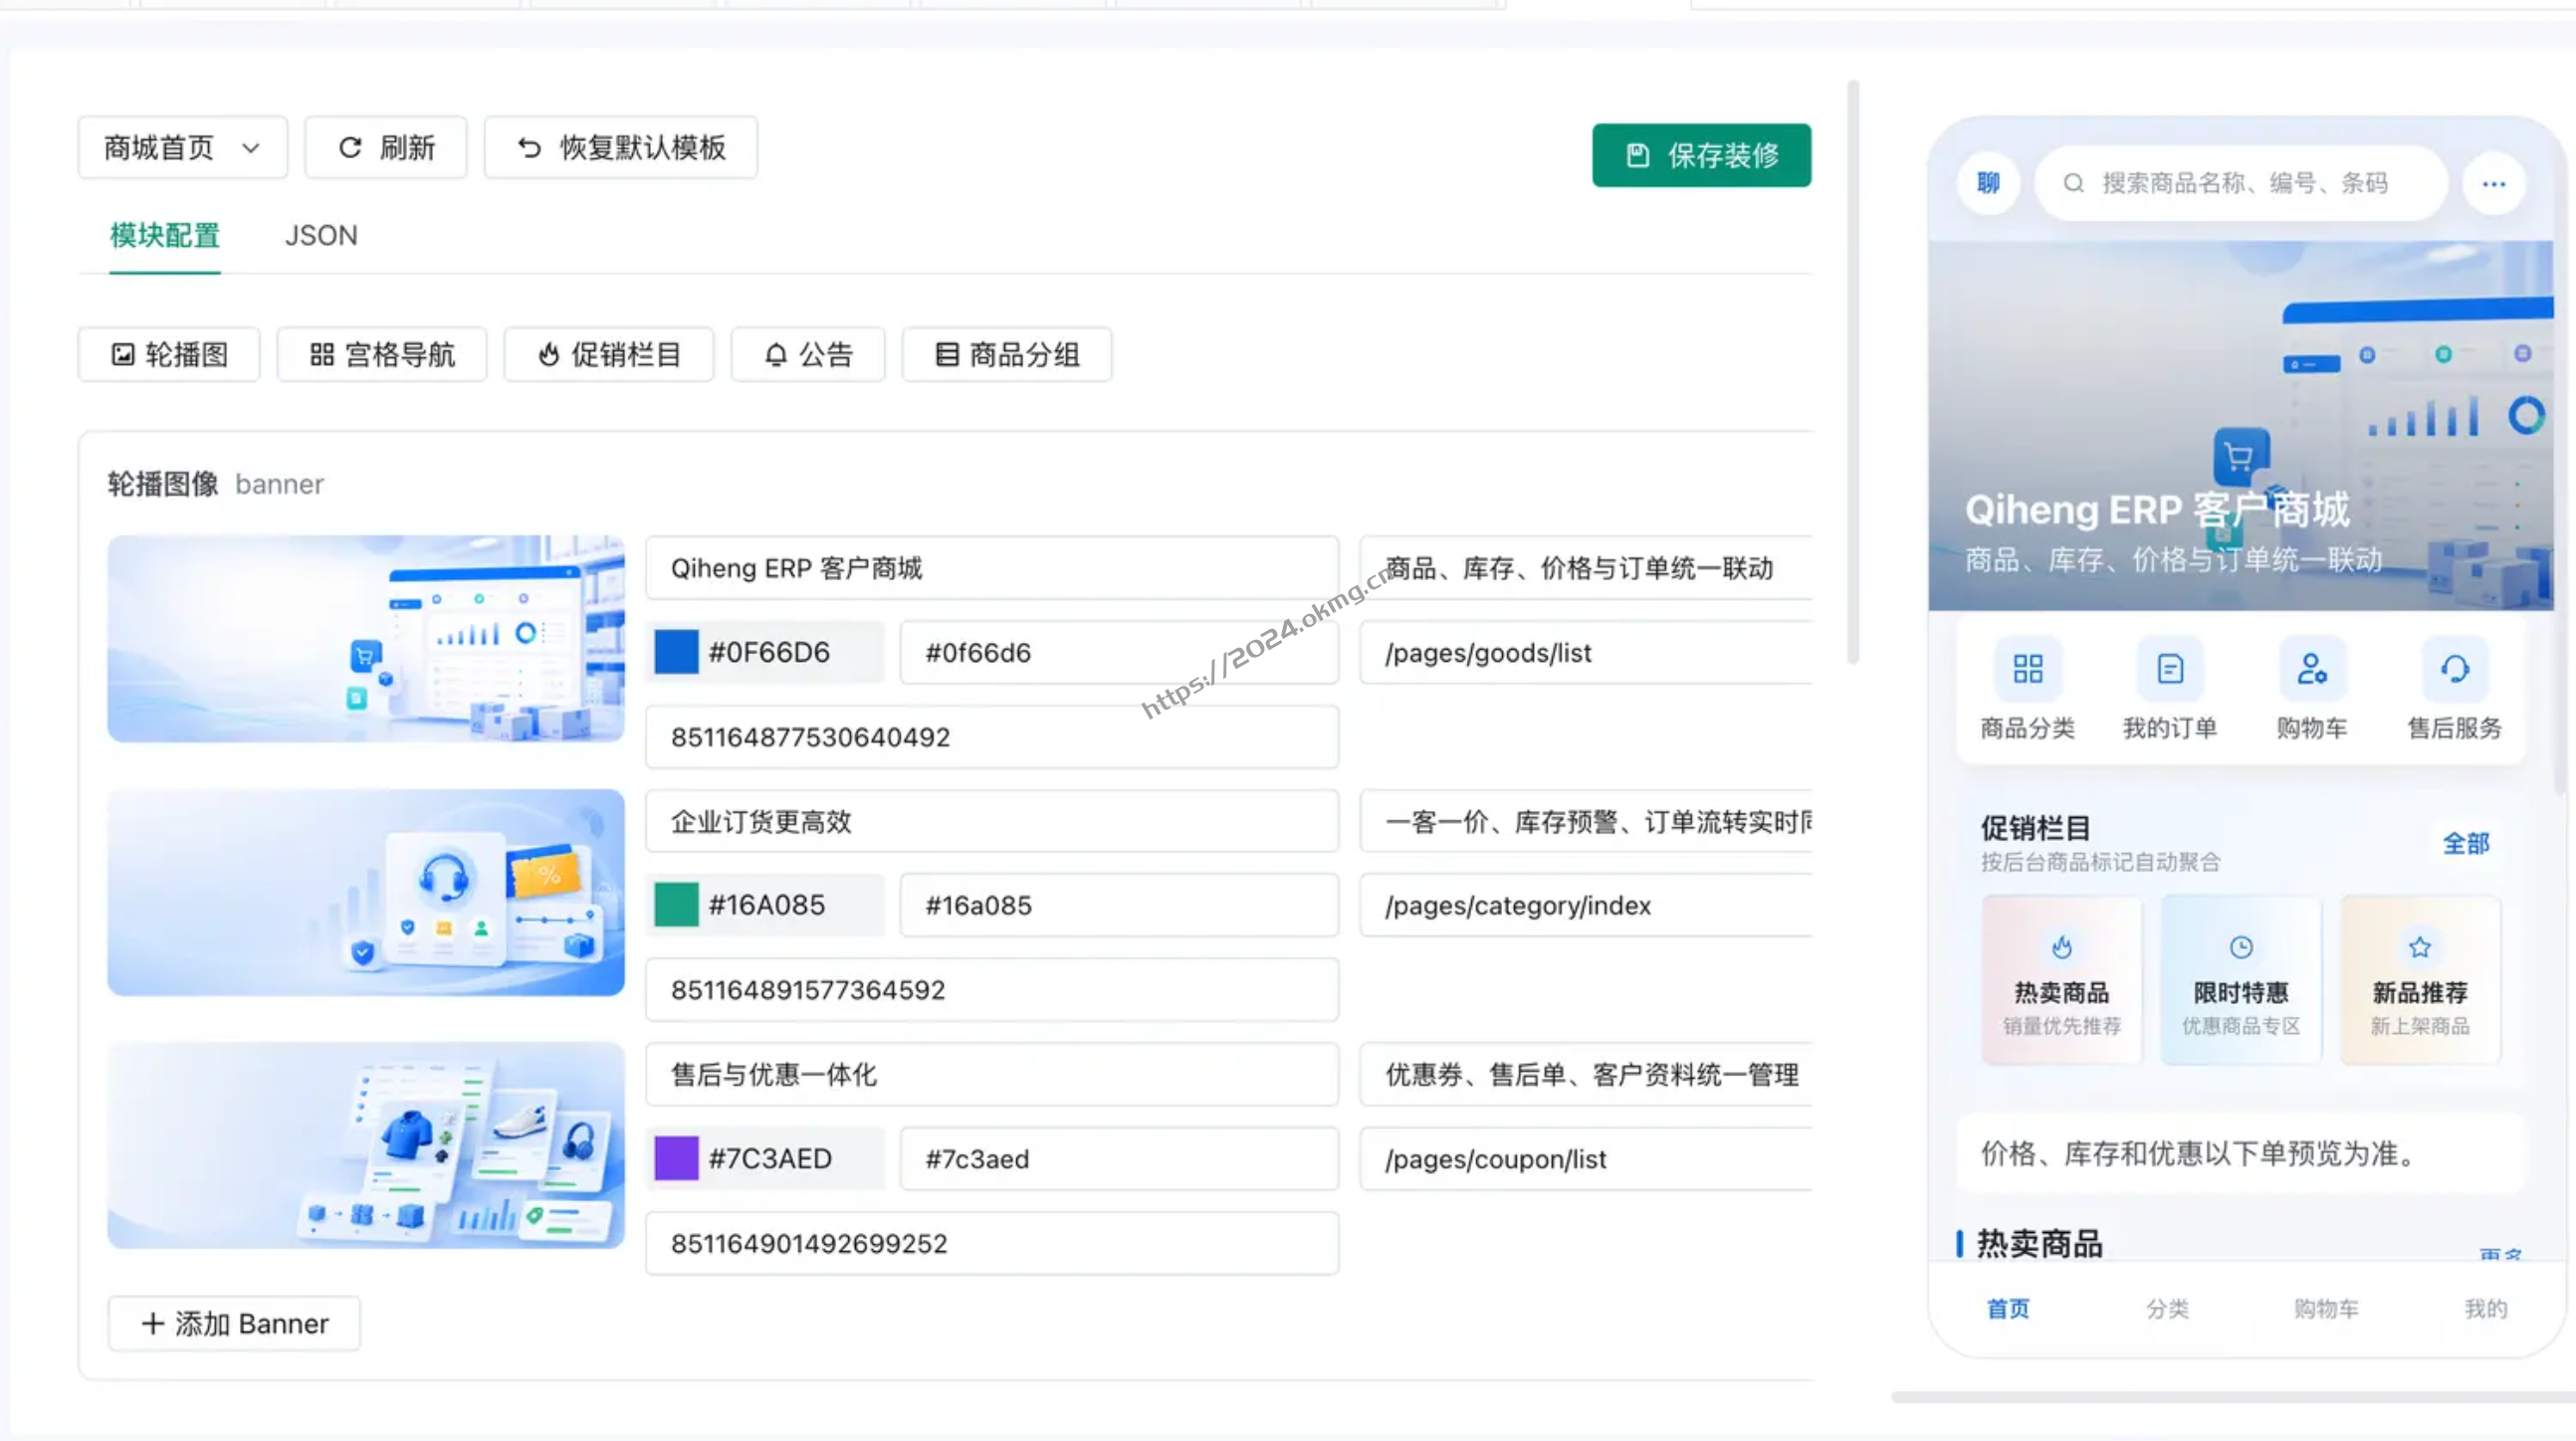
Task: Select the 轮播图 module button
Action: pos(169,354)
